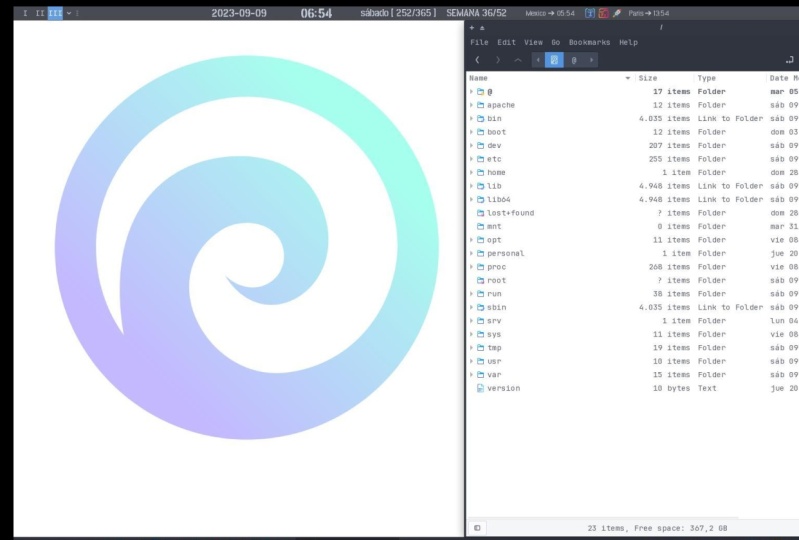This screenshot has width=799, height=540.
Task: Click the status text '23 items, Free space: 367,2 GB'
Action: click(x=657, y=528)
